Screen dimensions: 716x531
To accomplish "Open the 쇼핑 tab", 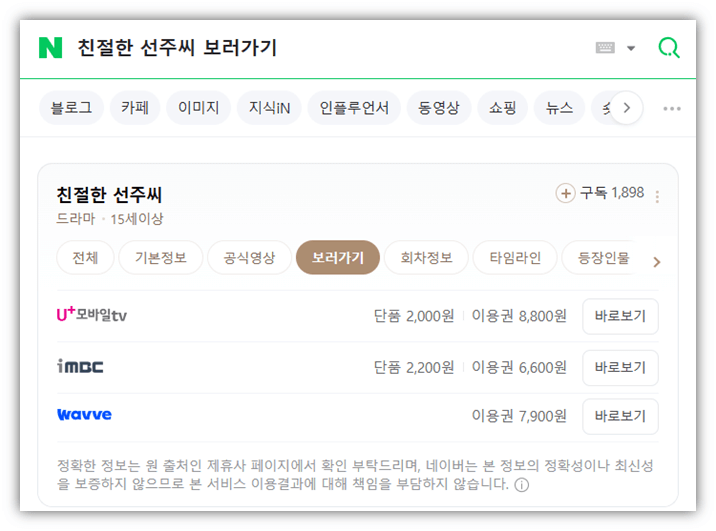I will tap(503, 108).
